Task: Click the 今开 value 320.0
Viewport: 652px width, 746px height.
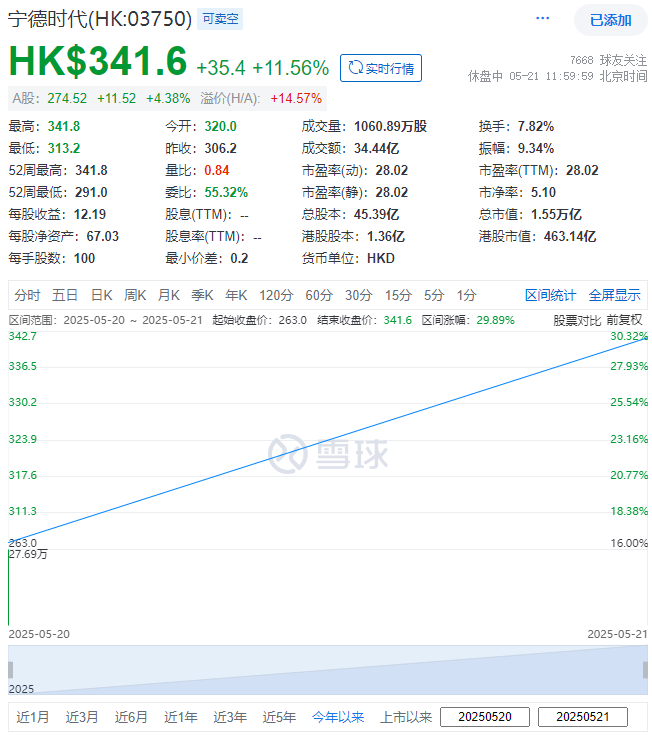Action: 220,127
